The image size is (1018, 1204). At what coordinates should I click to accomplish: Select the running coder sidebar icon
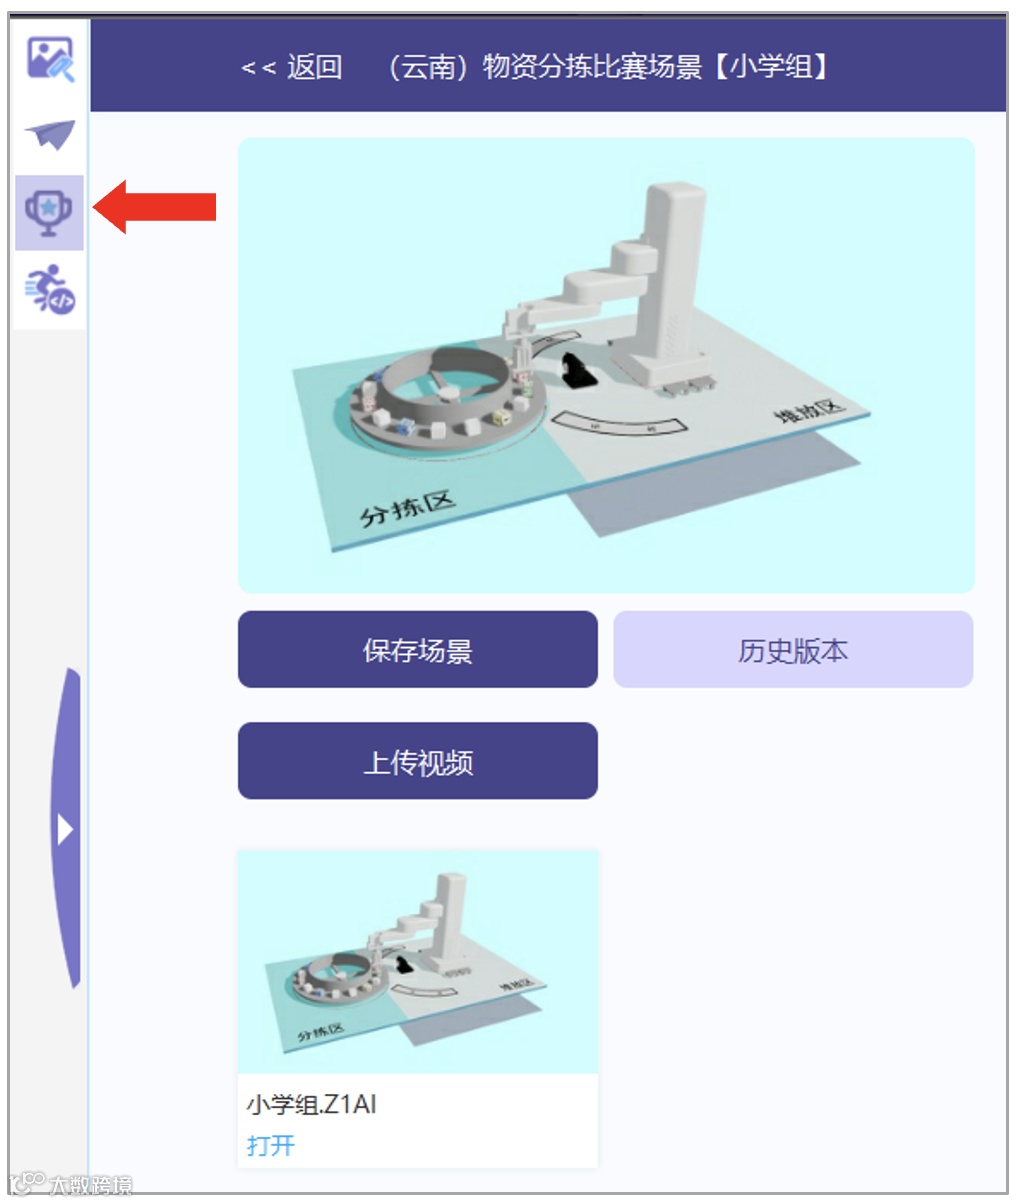click(x=50, y=291)
